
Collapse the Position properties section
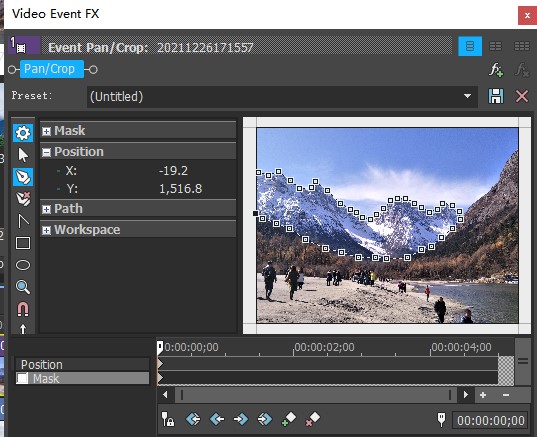coord(46,152)
